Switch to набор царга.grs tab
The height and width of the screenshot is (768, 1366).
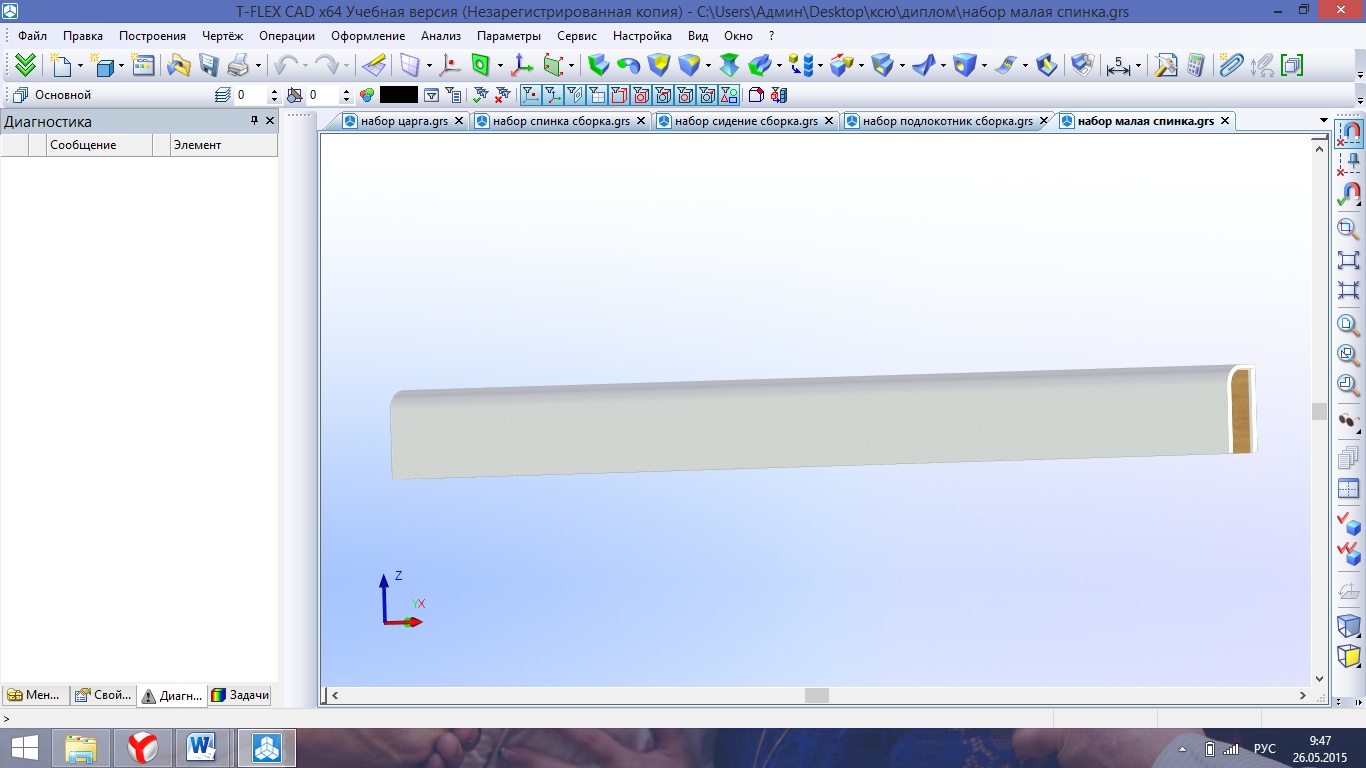403,121
